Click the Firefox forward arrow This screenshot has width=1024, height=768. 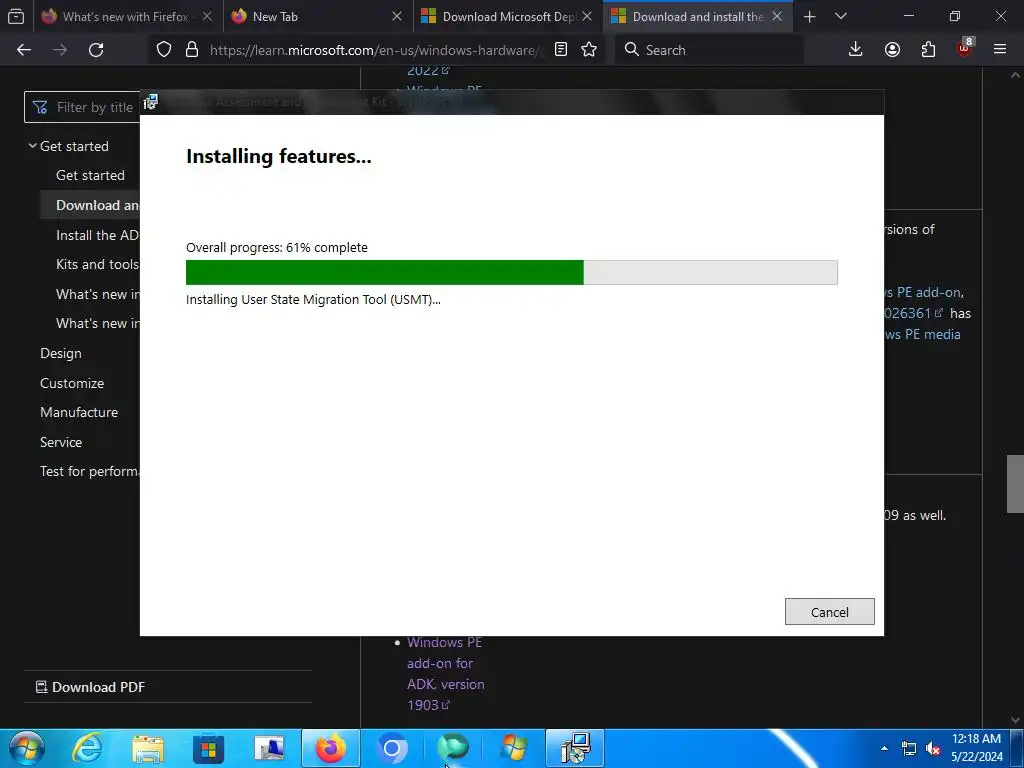point(60,50)
